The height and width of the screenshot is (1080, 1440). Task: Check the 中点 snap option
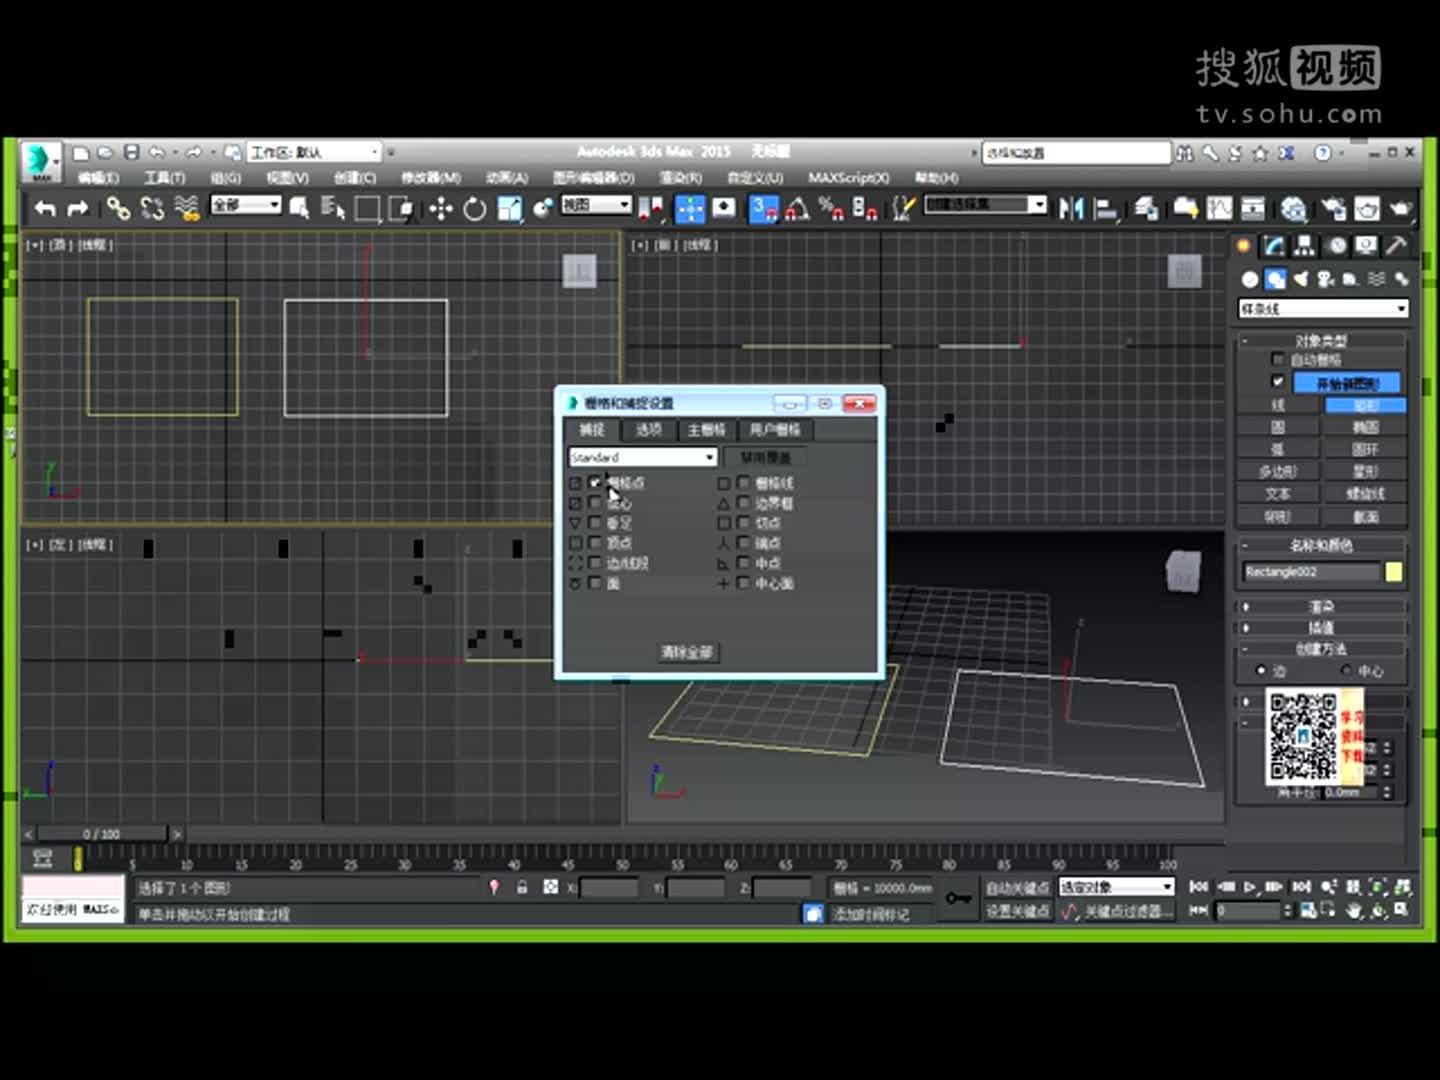coord(744,563)
